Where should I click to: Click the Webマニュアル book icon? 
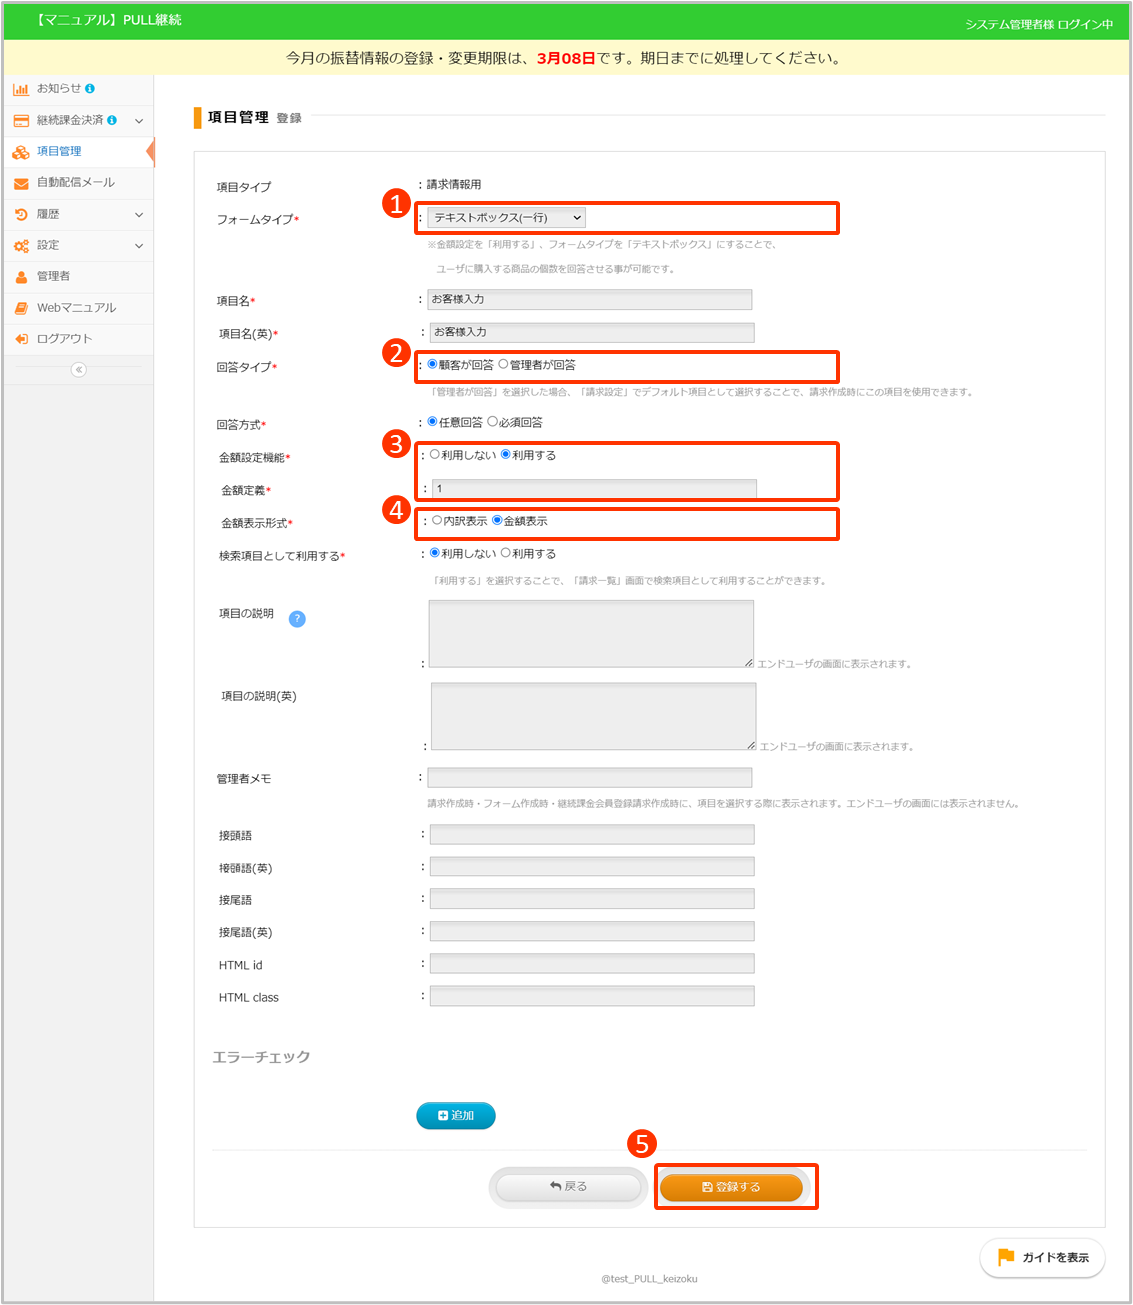21,308
